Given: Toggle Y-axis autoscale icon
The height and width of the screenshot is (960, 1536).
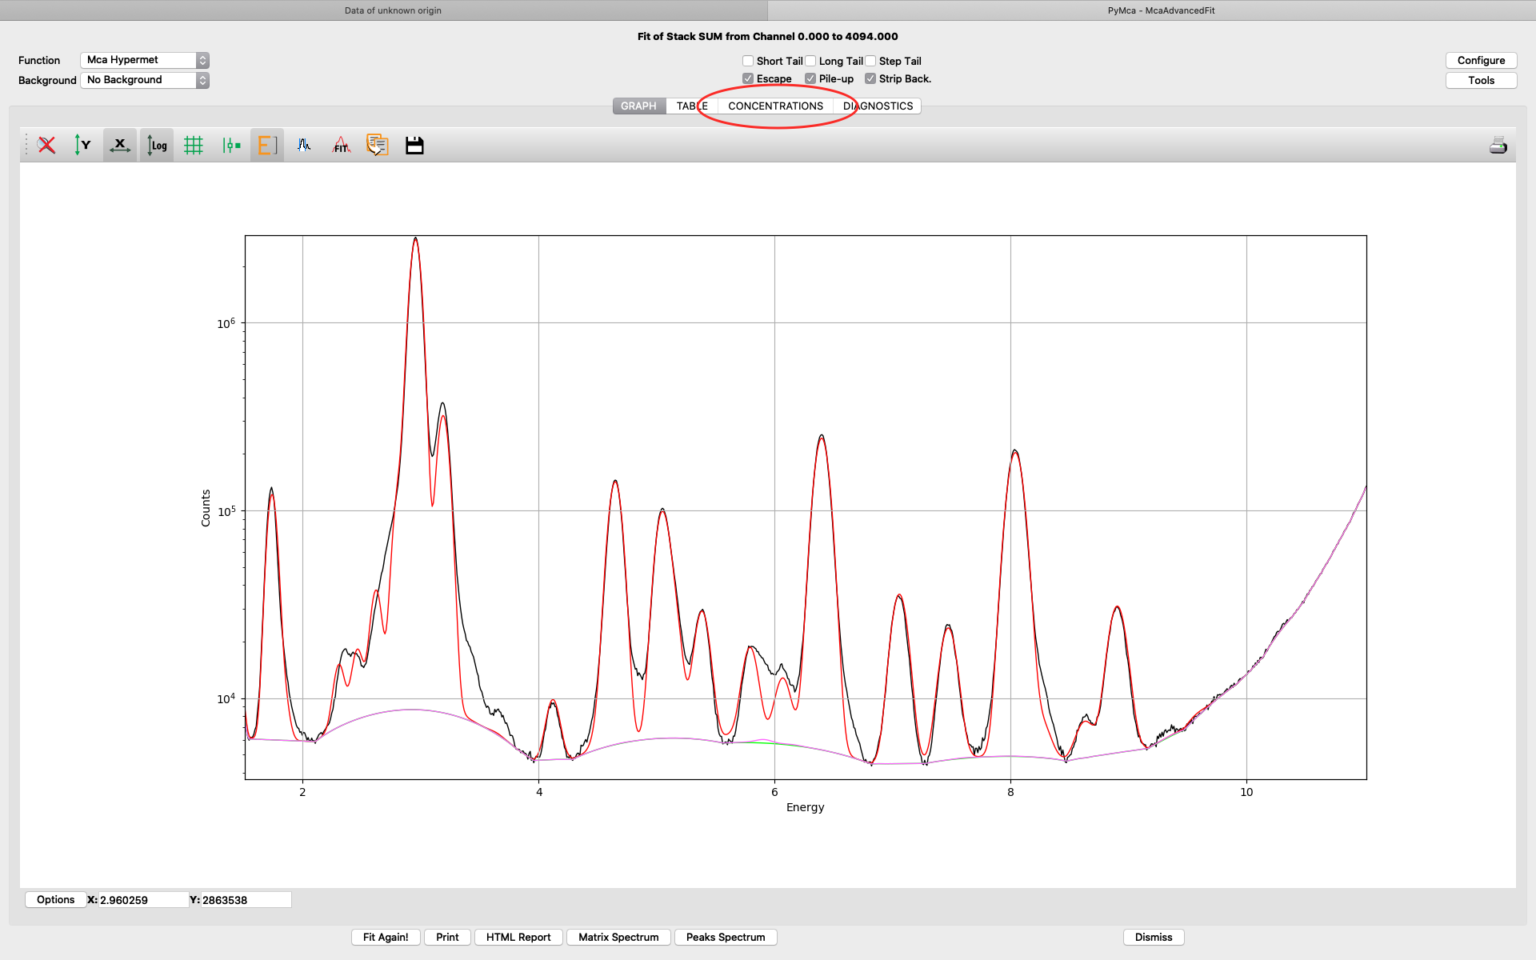Looking at the screenshot, I should [82, 145].
